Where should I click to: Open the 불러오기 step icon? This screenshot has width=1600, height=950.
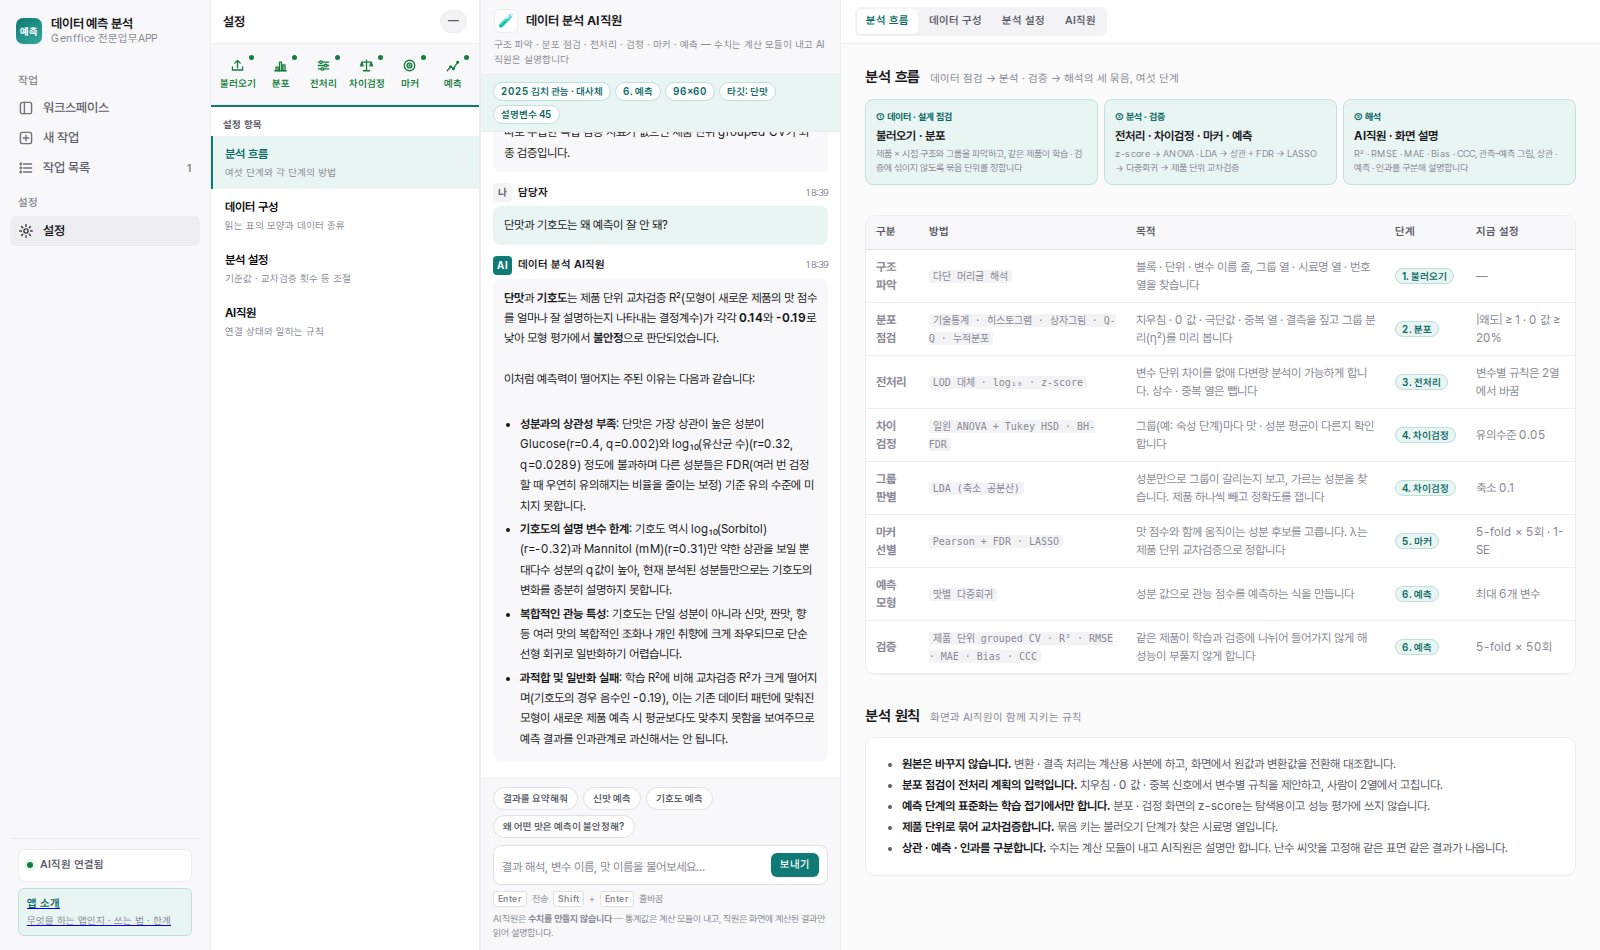pos(237,74)
